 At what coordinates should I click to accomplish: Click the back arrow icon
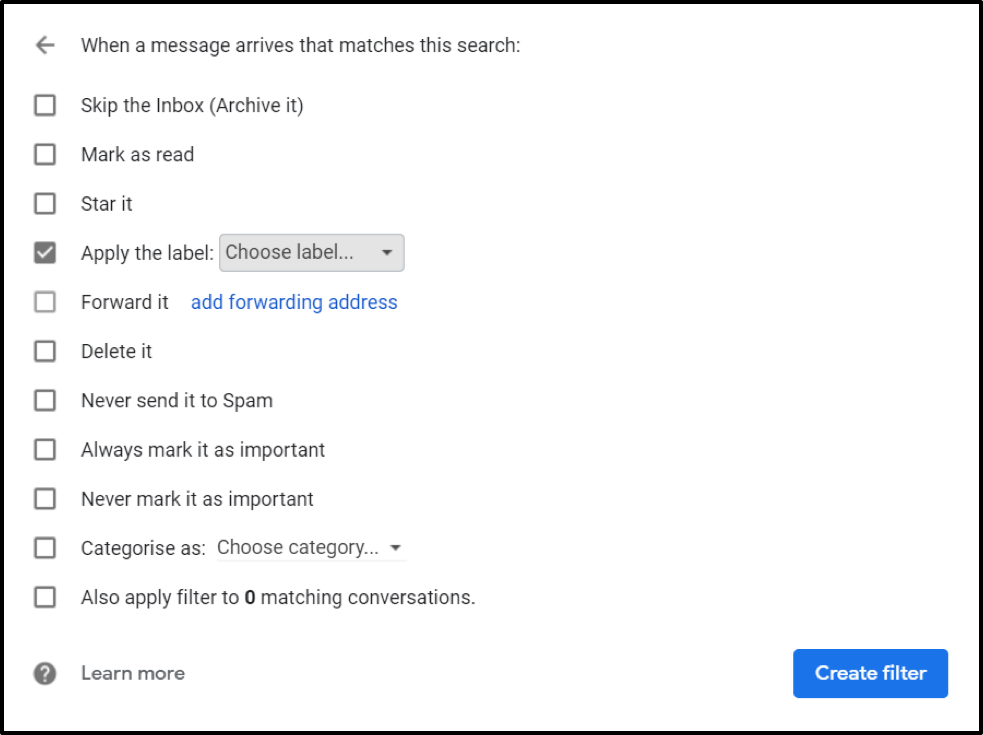pyautogui.click(x=44, y=45)
